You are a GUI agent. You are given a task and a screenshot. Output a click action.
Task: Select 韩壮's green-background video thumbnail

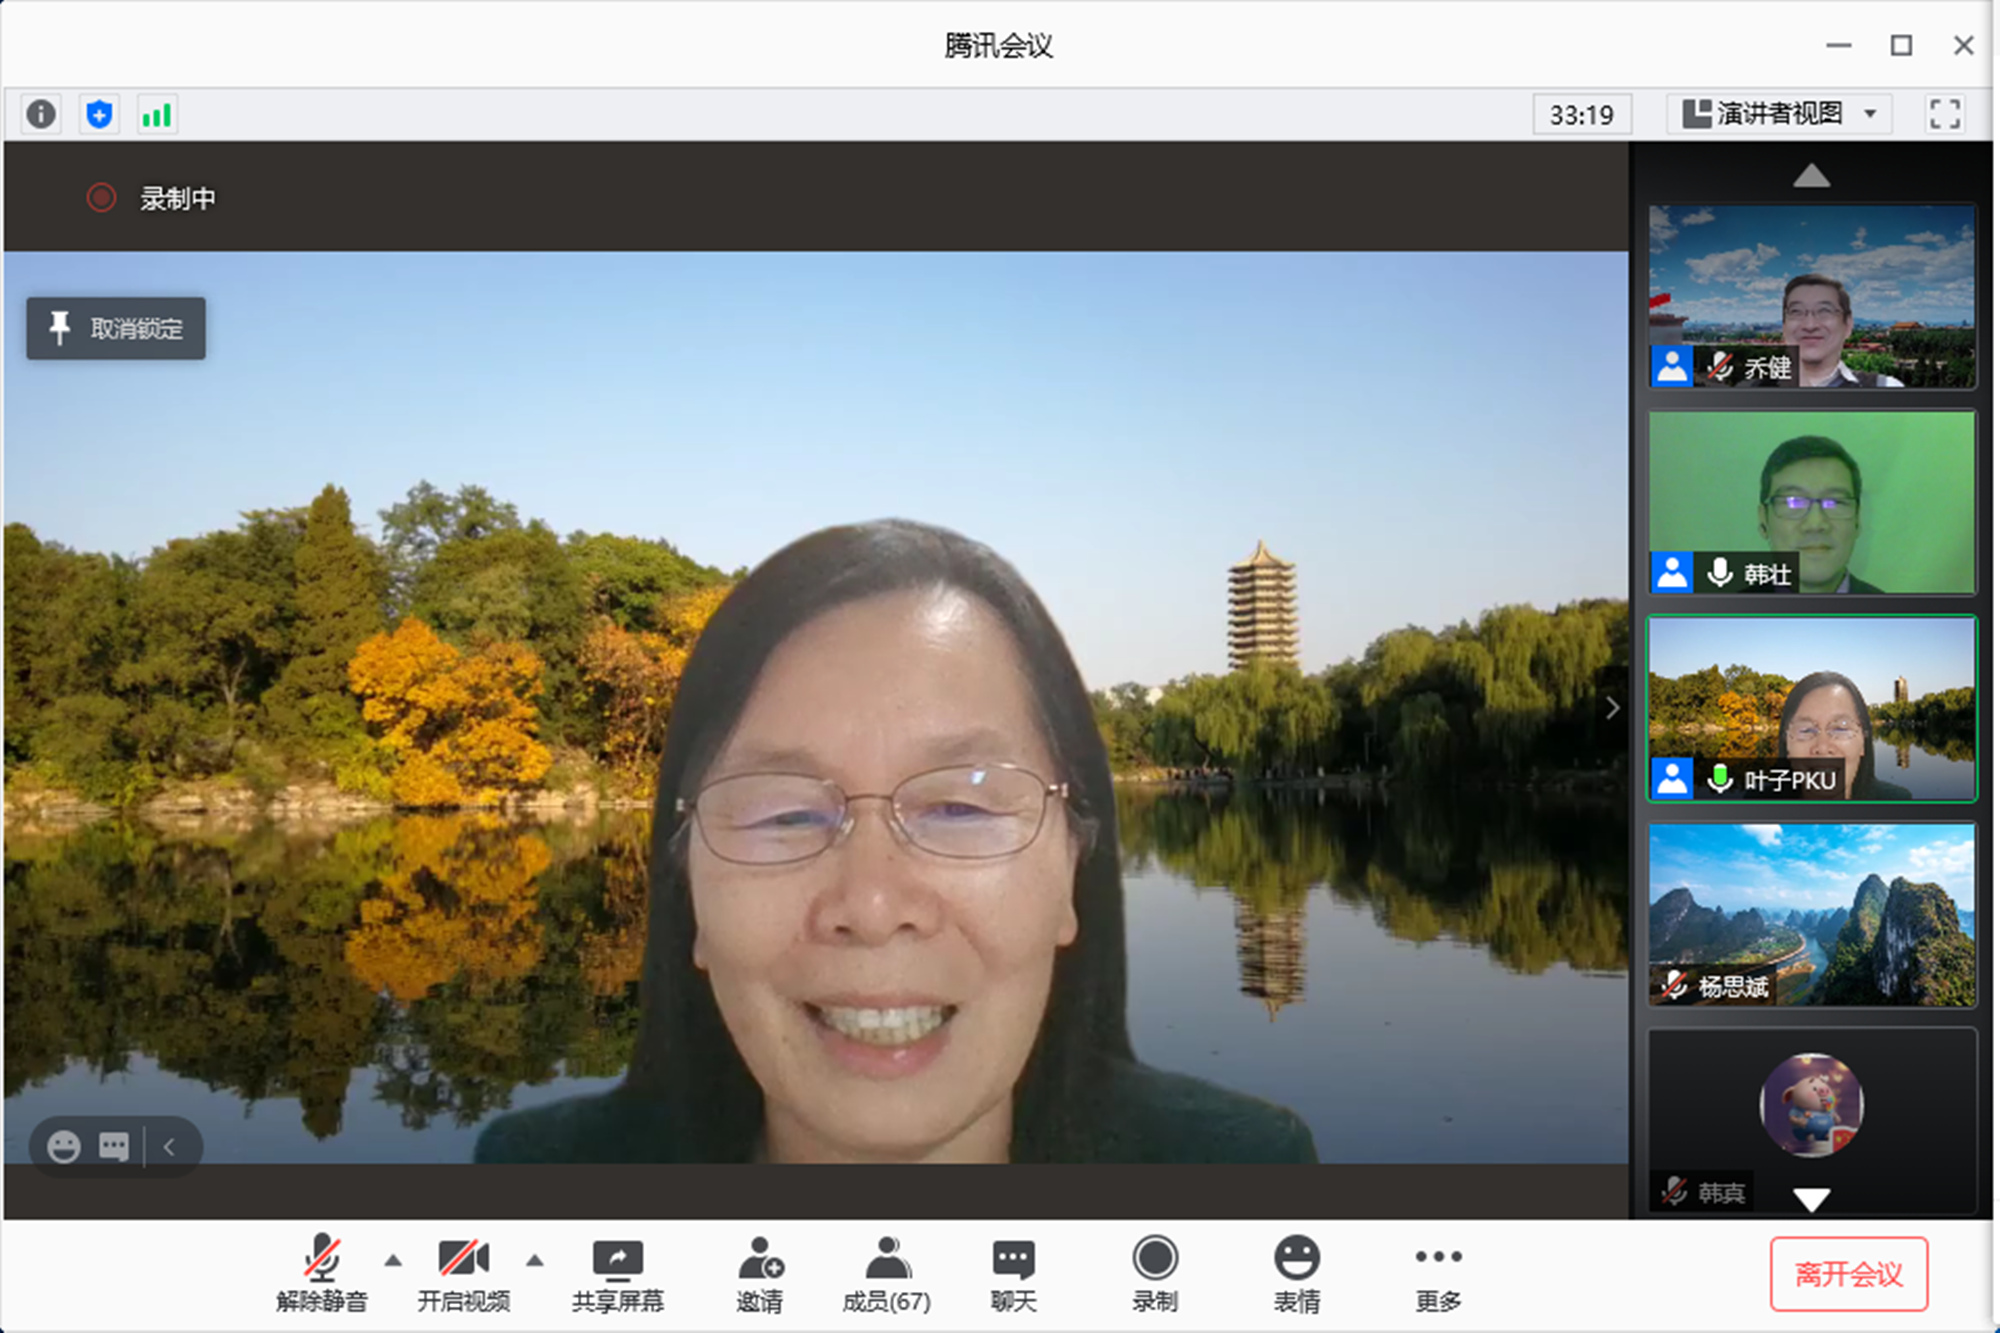(x=1812, y=502)
